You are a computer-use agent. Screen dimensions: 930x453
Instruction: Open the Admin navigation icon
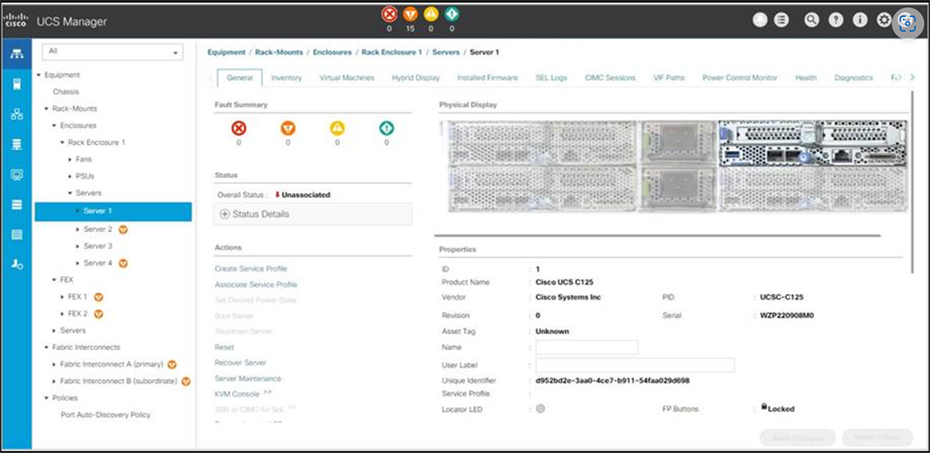(17, 264)
